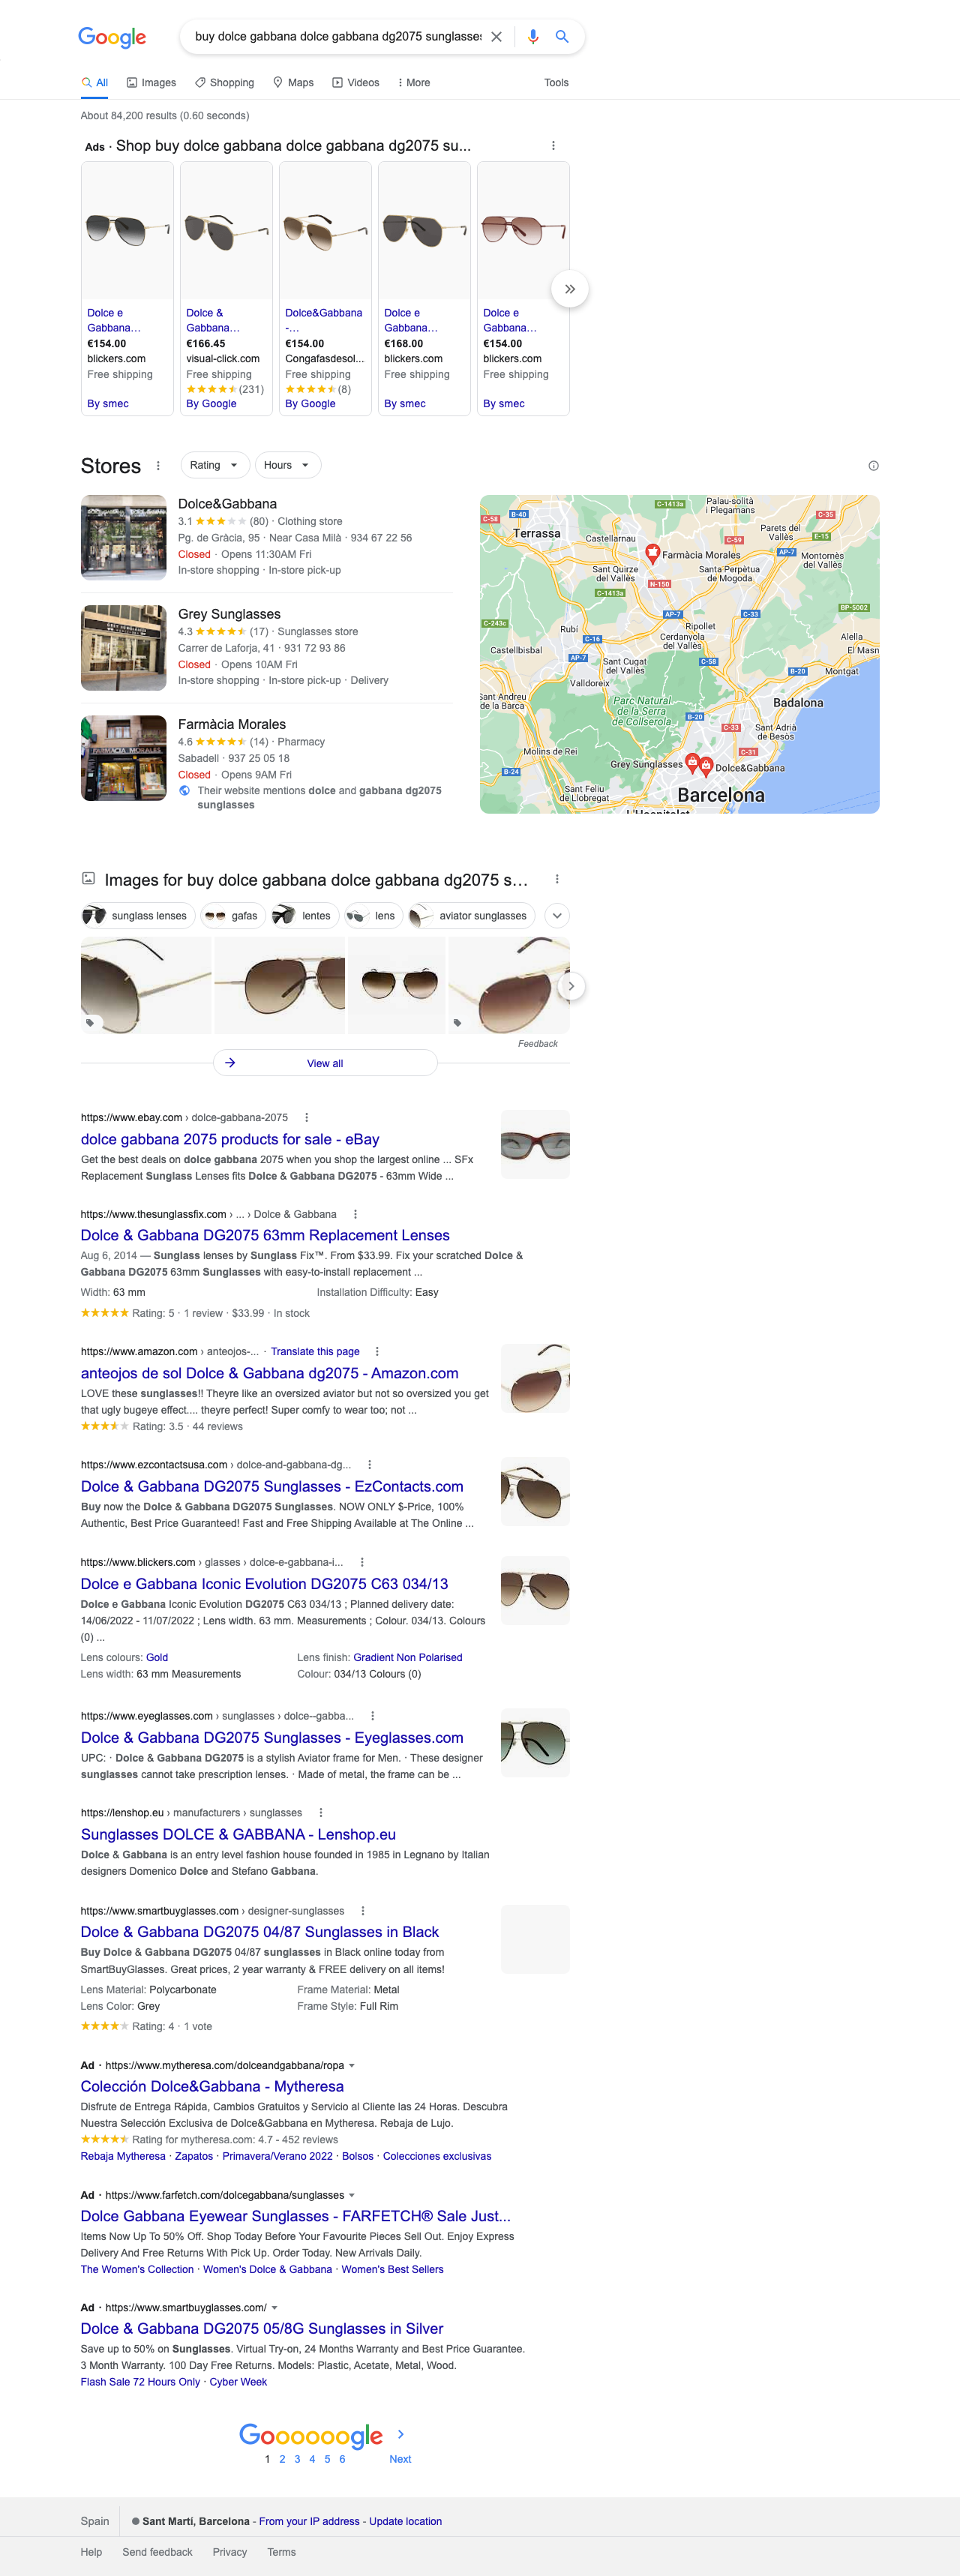The image size is (960, 2576).
Task: Open three-dot options next to eBay result URL
Action: pos(306,1118)
